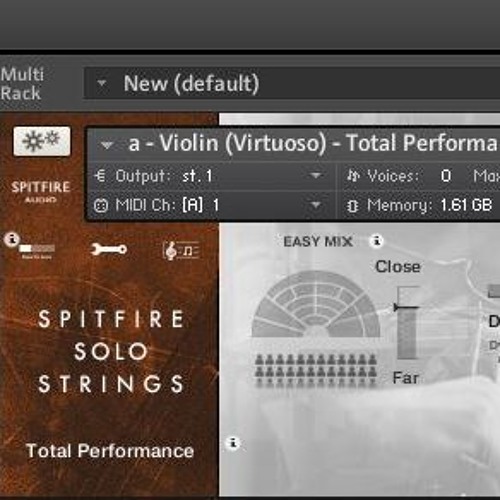Click the MIDI channel icon
Screen dimensions: 500x500
pos(101,205)
